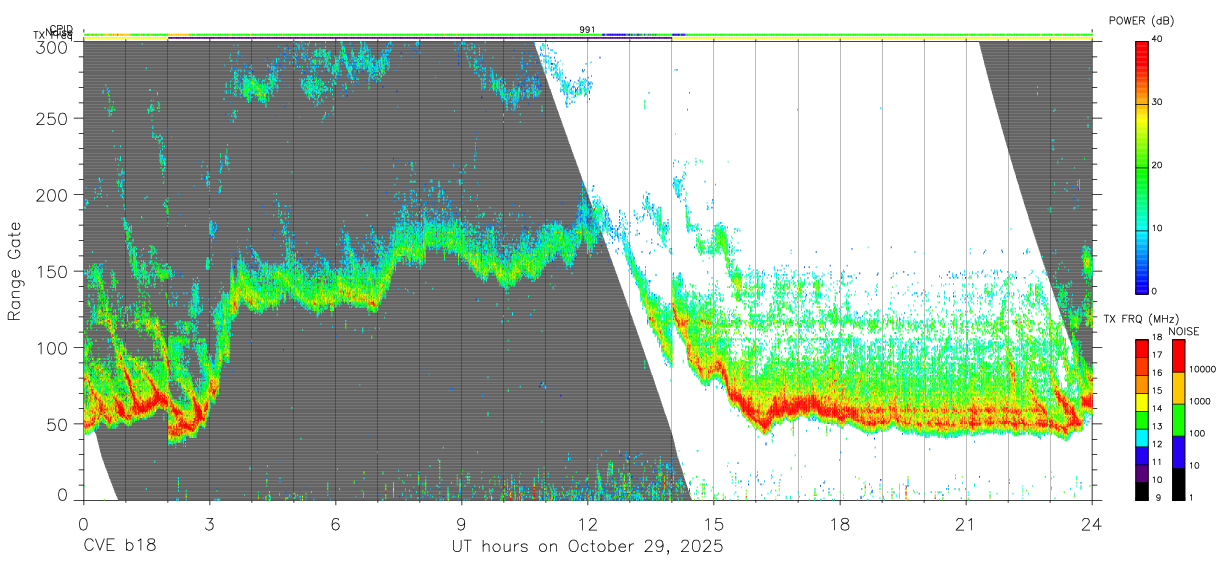Viewport: 1228px width, 567px height.
Task: Click the NOISE legend title
Action: tap(1183, 330)
